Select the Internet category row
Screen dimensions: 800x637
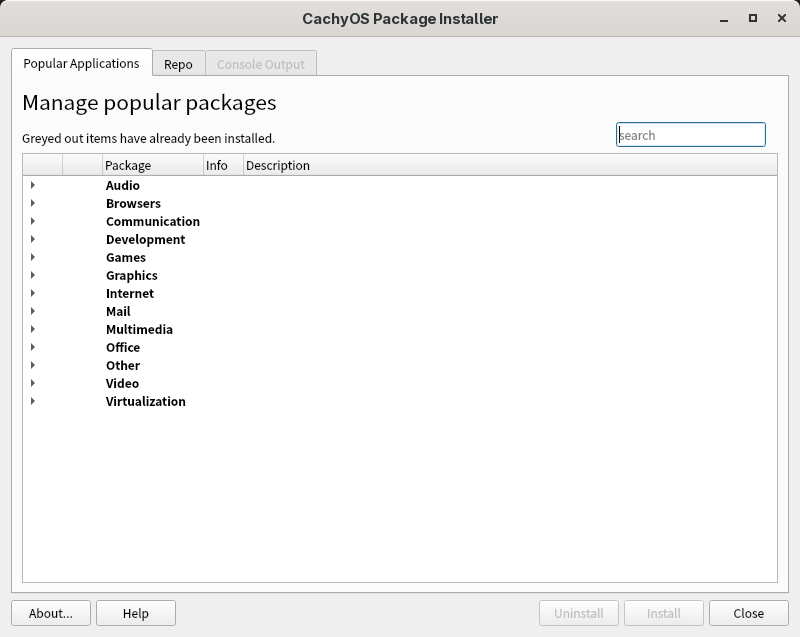coord(130,293)
